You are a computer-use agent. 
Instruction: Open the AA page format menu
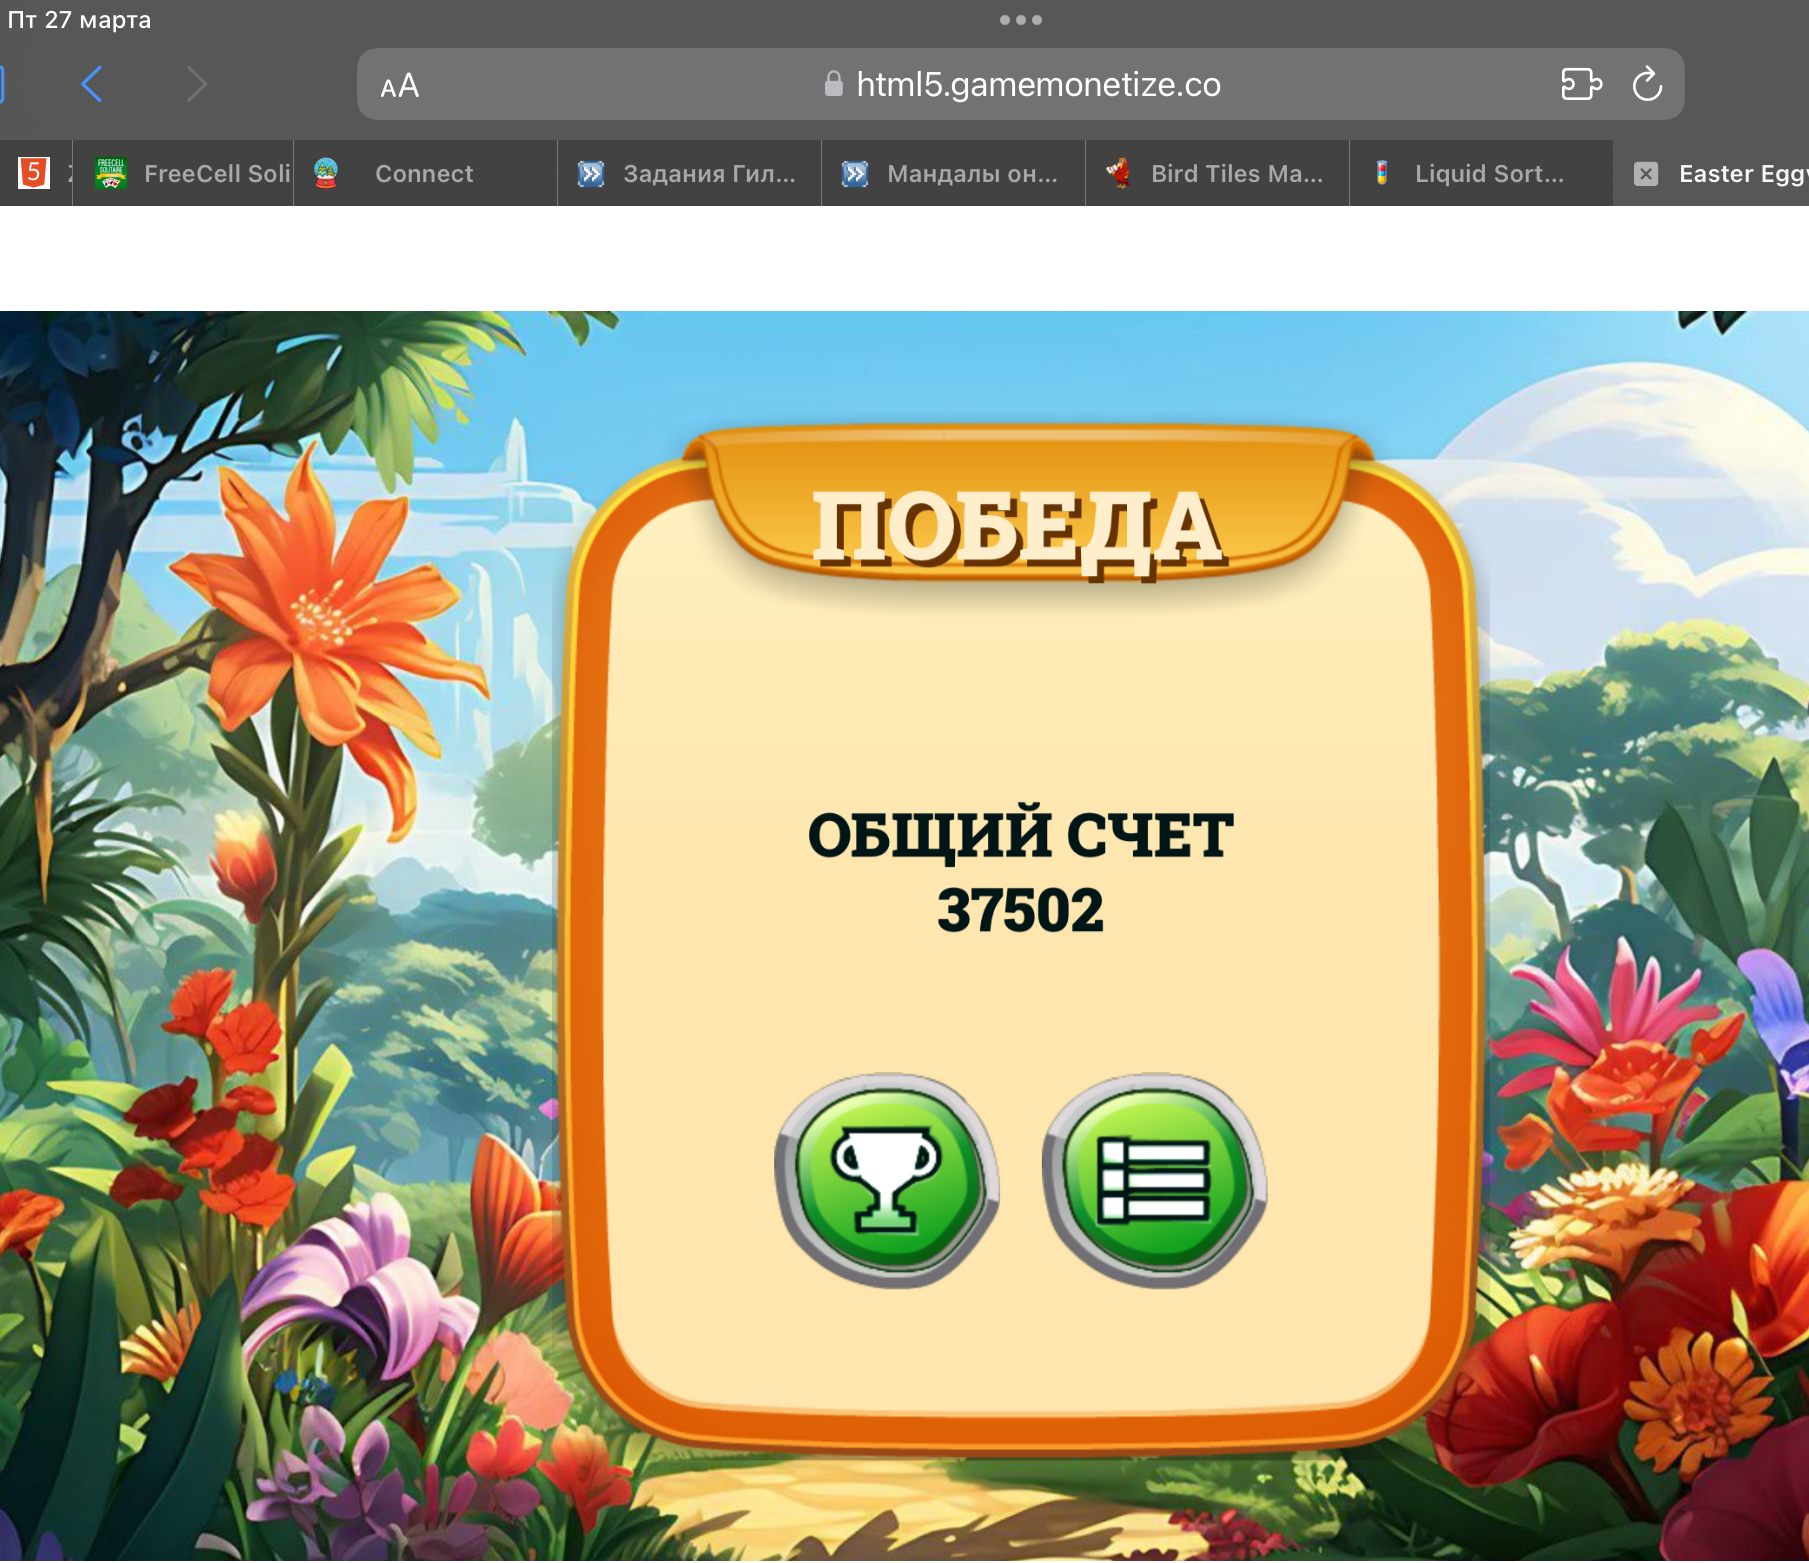[400, 86]
